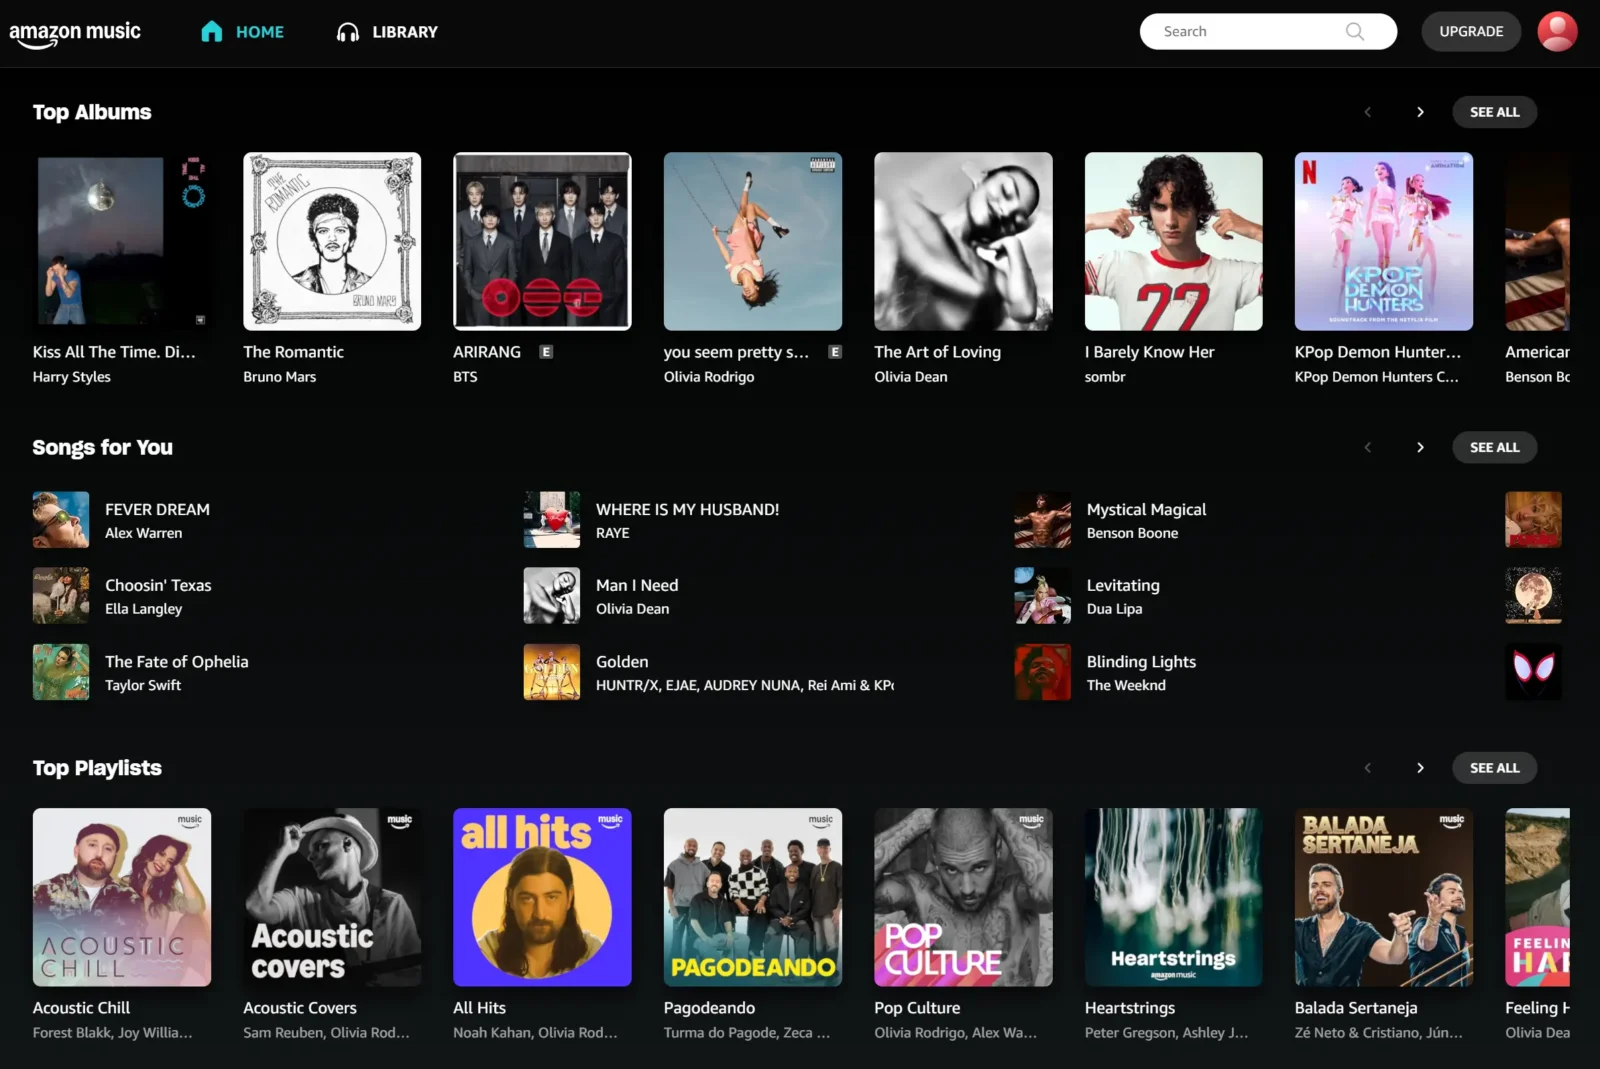Open the Balada Sertaneja playlist cover
The width and height of the screenshot is (1600, 1069).
coord(1384,897)
